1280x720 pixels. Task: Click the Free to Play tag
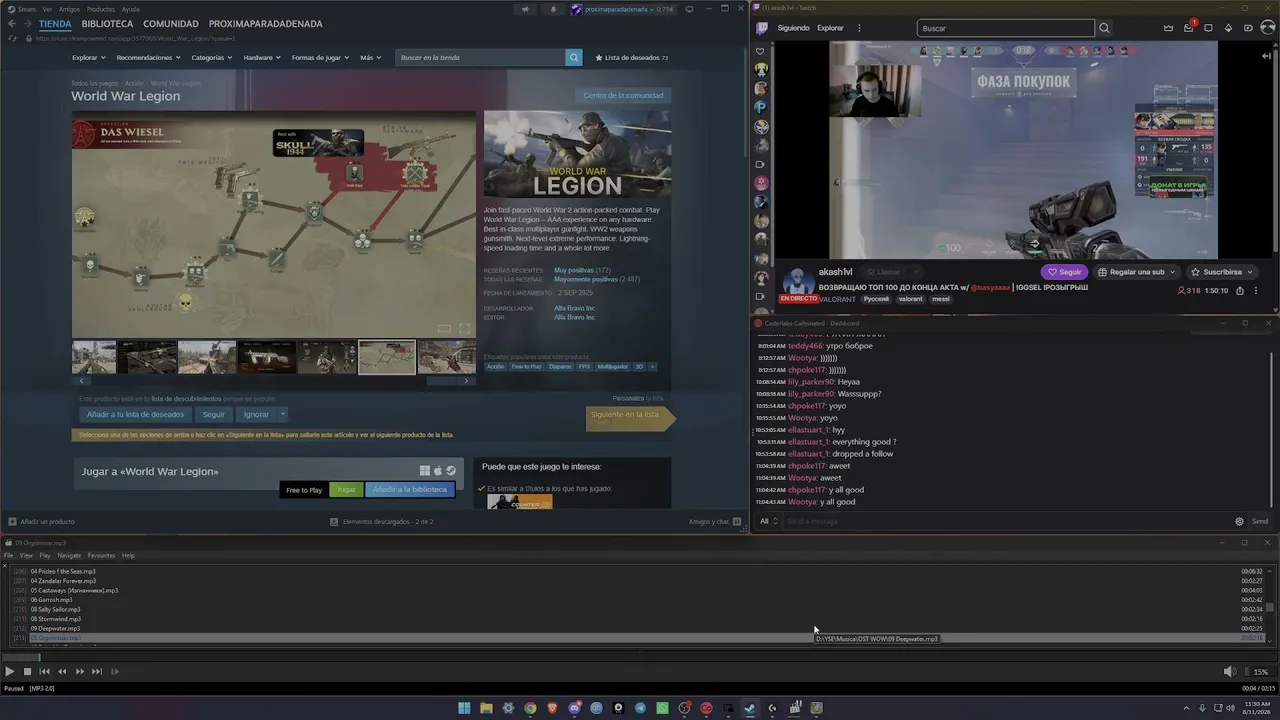[527, 367]
